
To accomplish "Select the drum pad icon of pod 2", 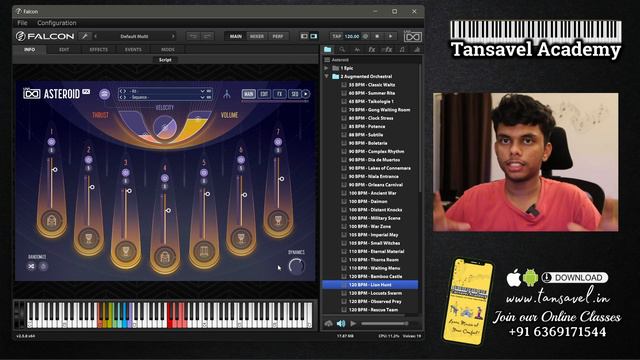I will click(89, 238).
